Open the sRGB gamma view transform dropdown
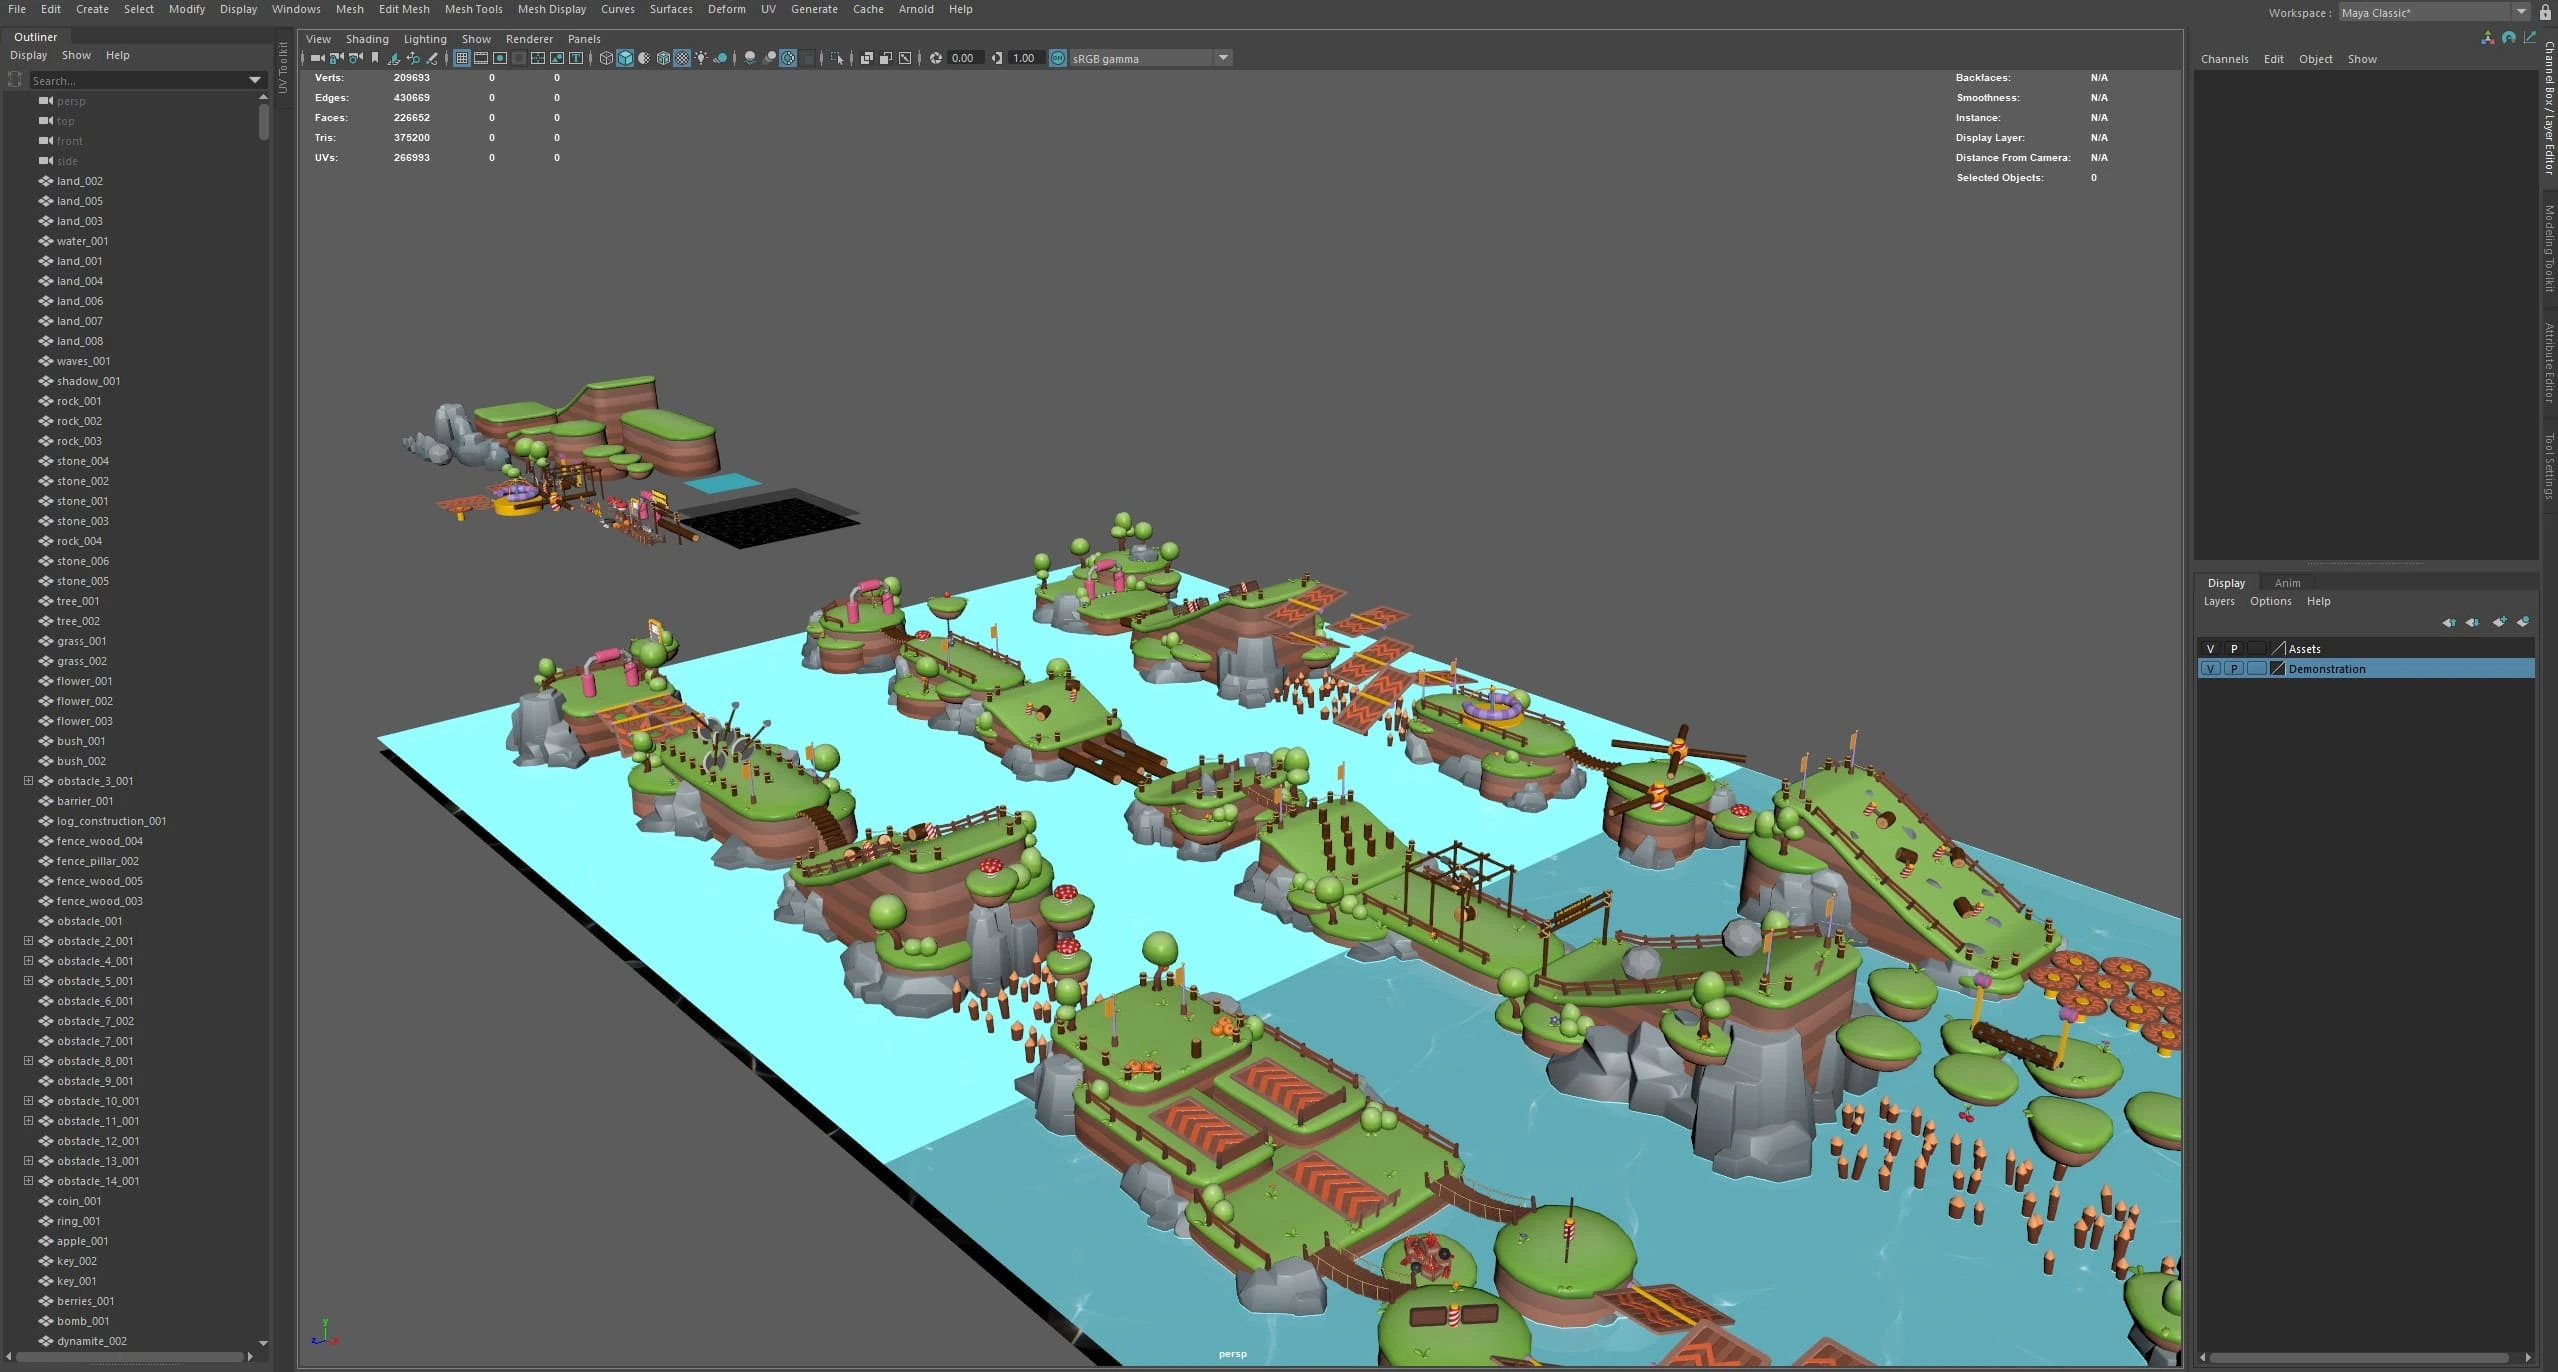The image size is (2558, 1372). [x=1222, y=58]
